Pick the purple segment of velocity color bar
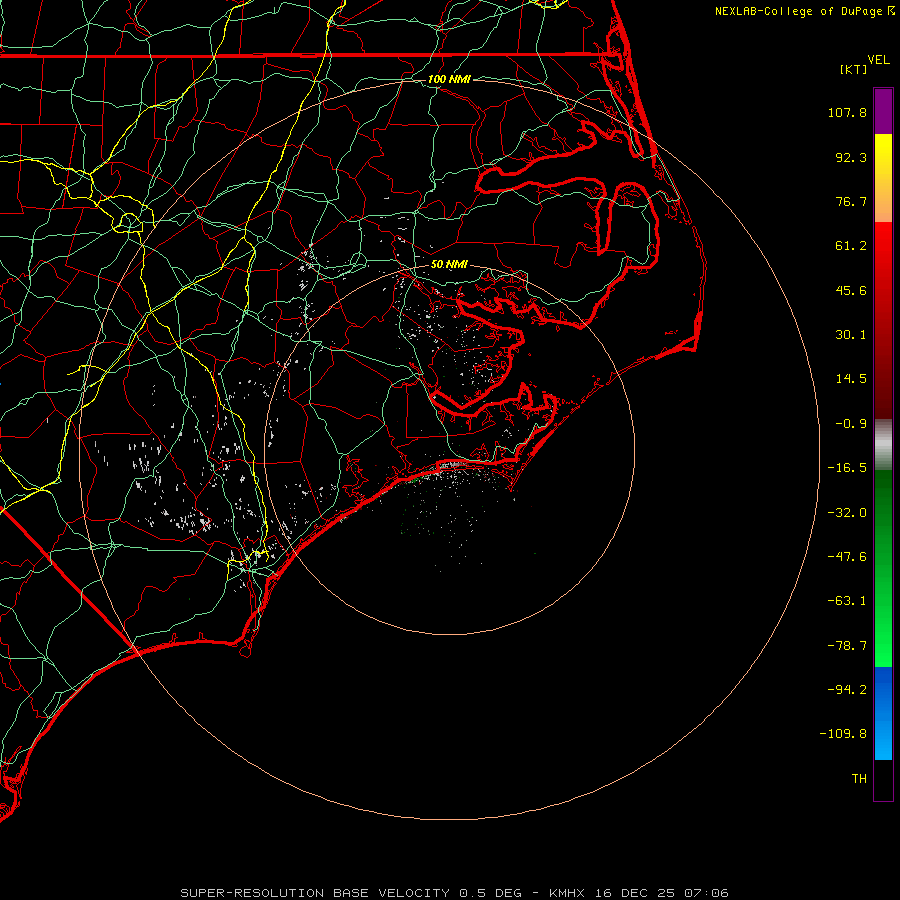Screen dimensions: 900x900 click(x=883, y=111)
